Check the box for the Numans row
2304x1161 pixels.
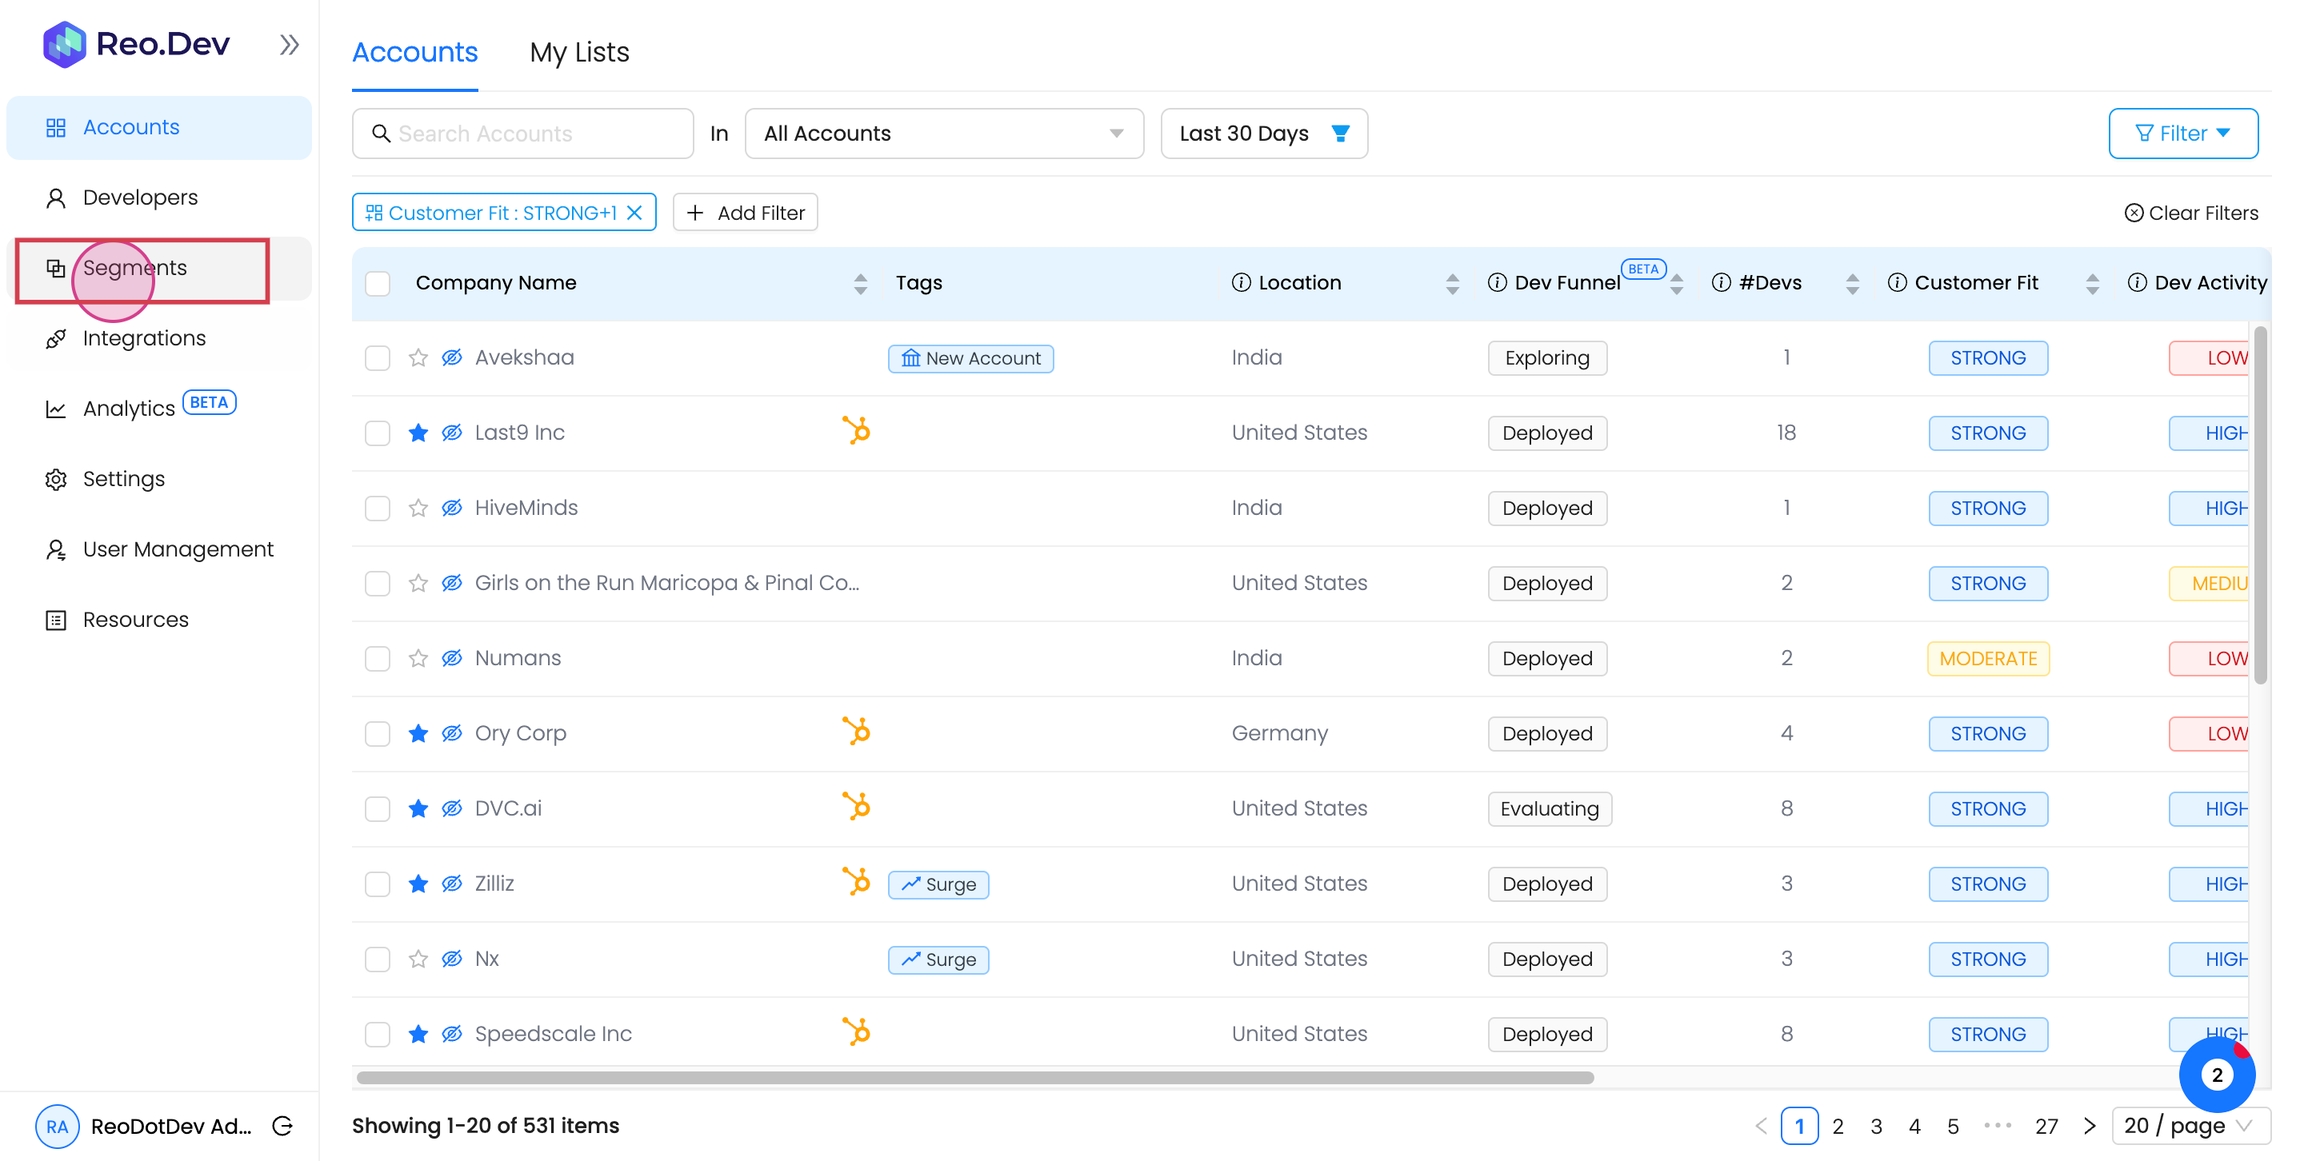pos(378,659)
